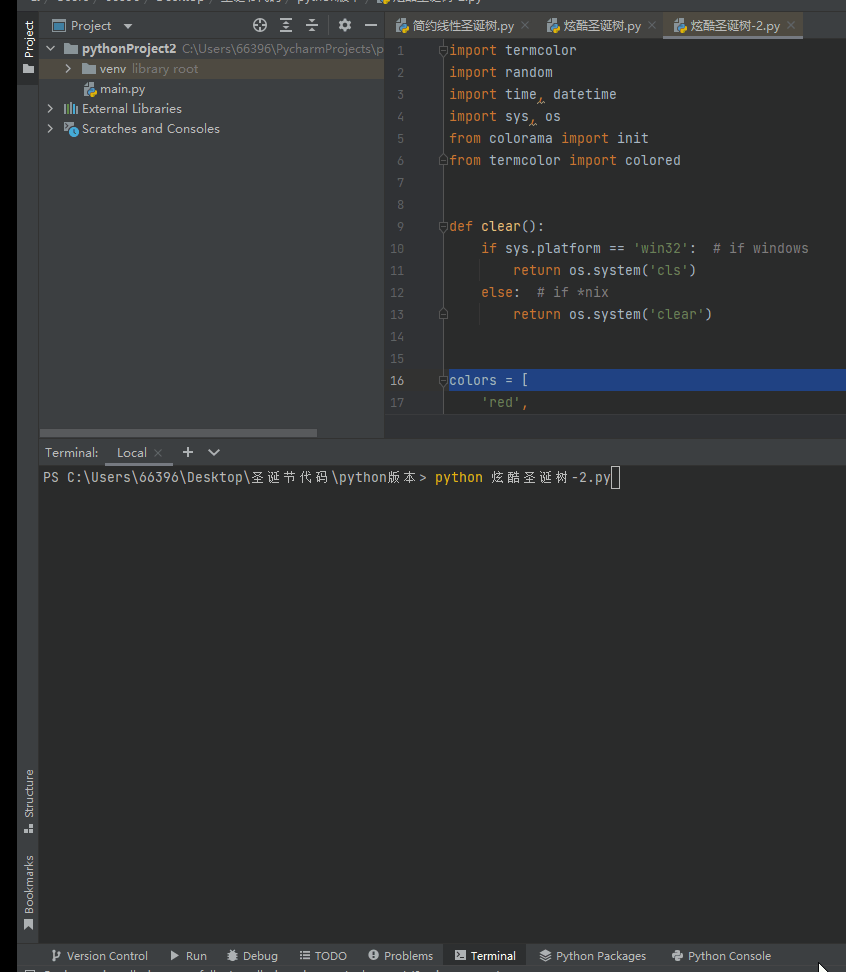The width and height of the screenshot is (846, 972).
Task: Open the Problems tool window
Action: point(400,955)
